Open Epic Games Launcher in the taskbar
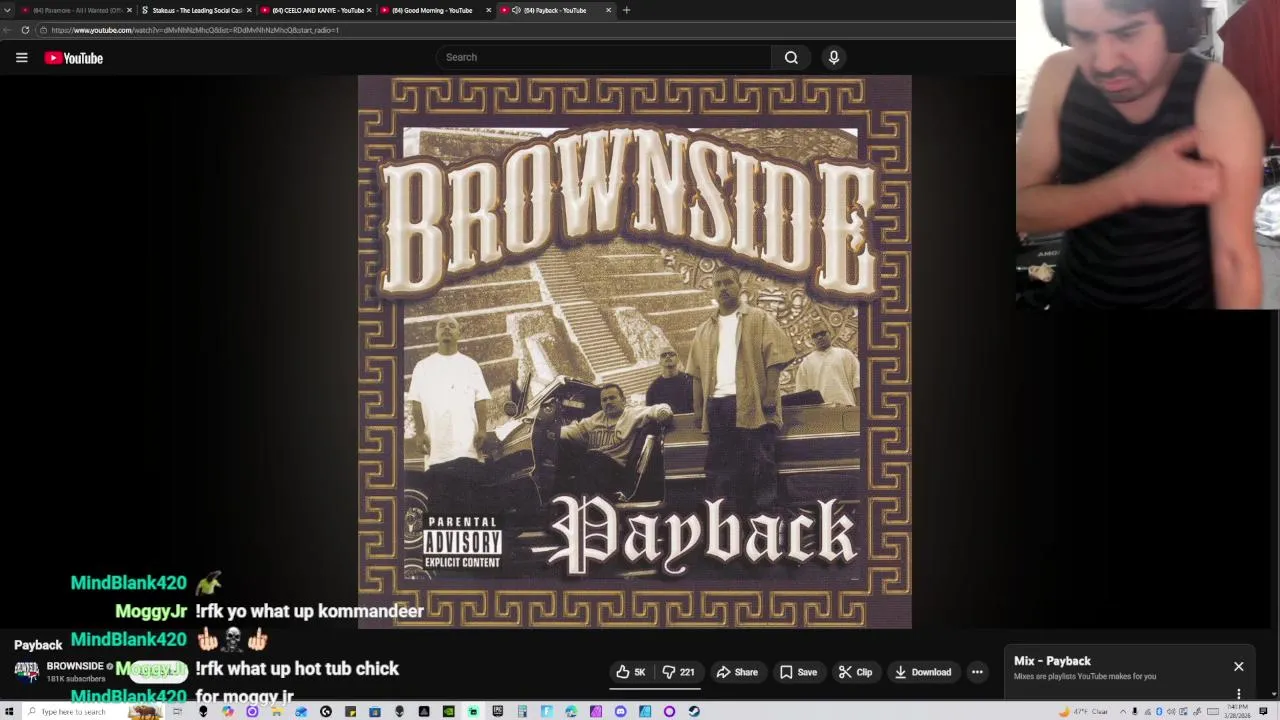Image resolution: width=1280 pixels, height=720 pixels. 497,711
